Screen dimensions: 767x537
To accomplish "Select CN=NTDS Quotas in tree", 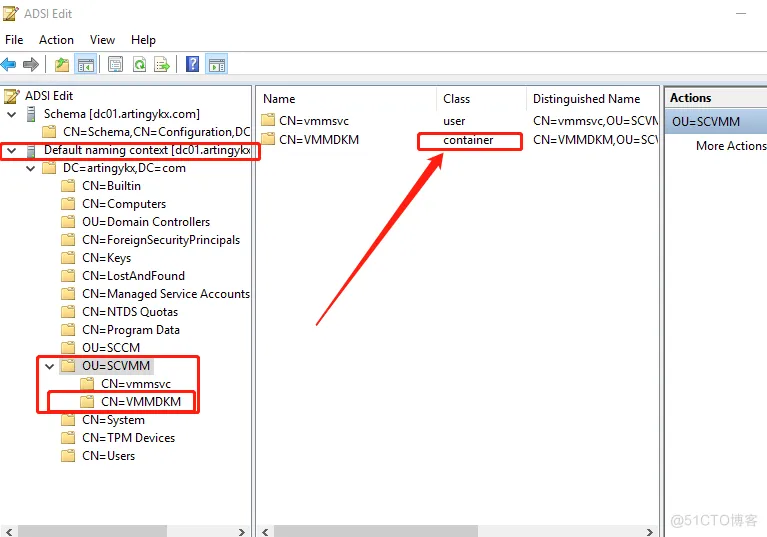I will coord(130,312).
